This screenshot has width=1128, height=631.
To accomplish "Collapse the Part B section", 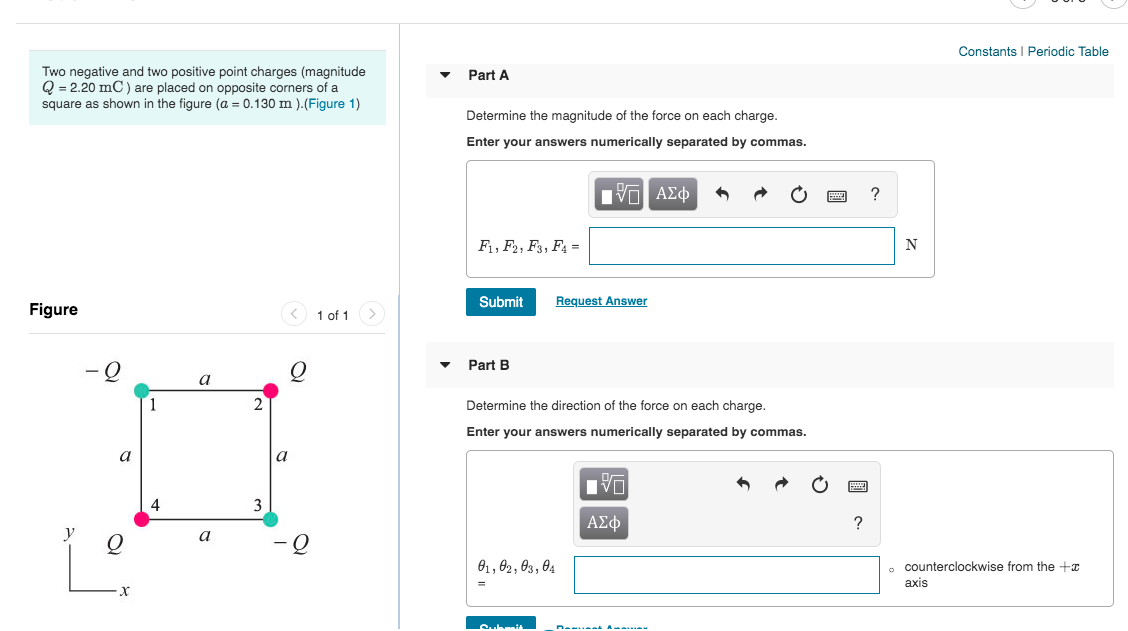I will click(444, 365).
